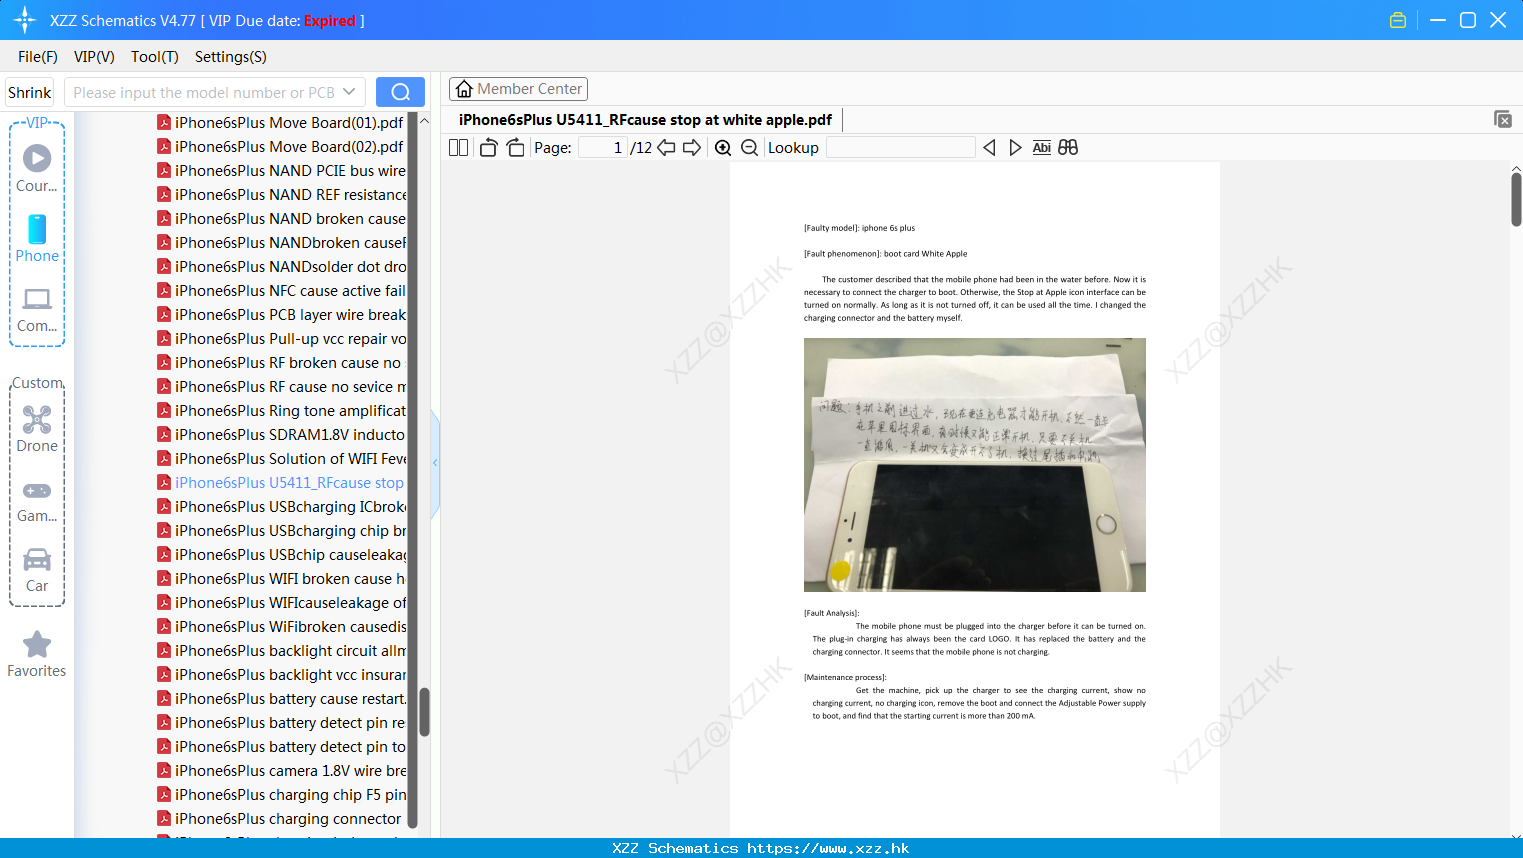
Task: Click the XZZ Schematics app logo
Action: pos(25,20)
